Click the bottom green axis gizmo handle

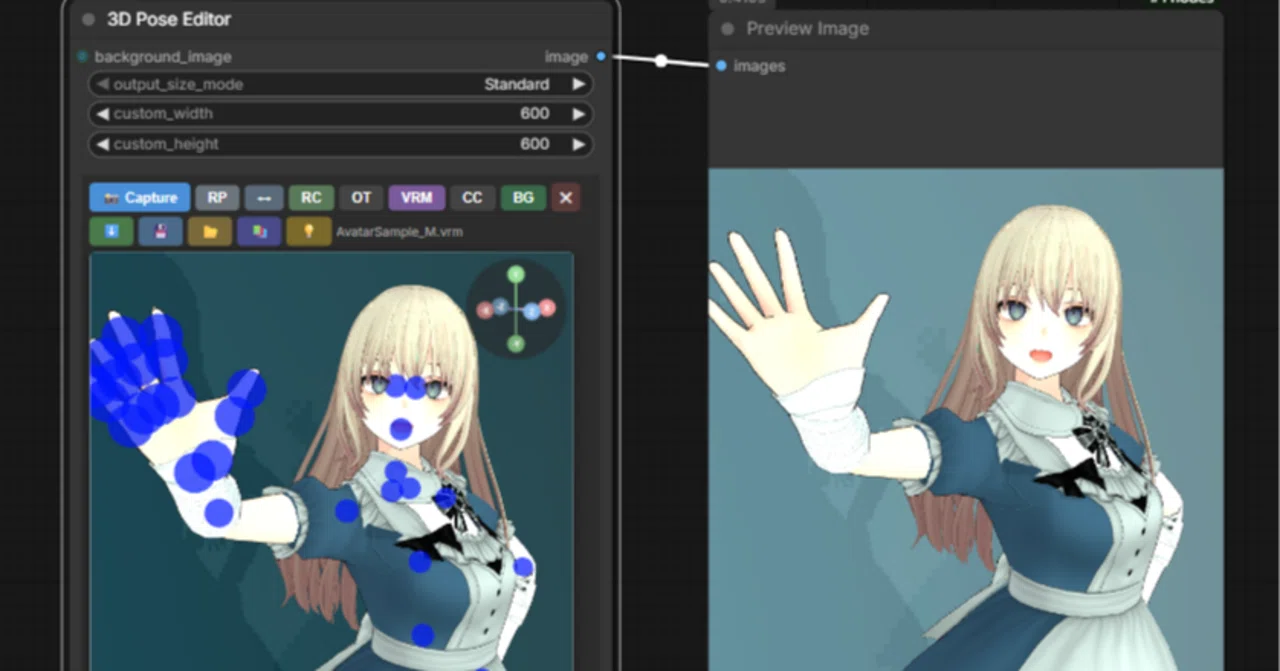515,343
